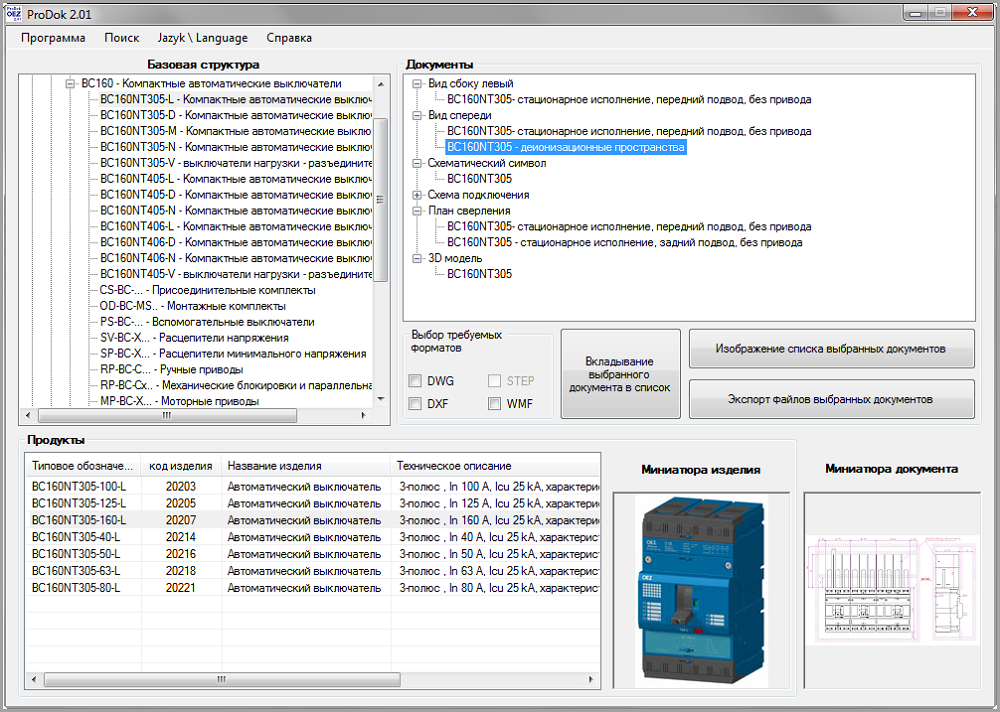Collapse the BC160 tree node

(x=71, y=84)
